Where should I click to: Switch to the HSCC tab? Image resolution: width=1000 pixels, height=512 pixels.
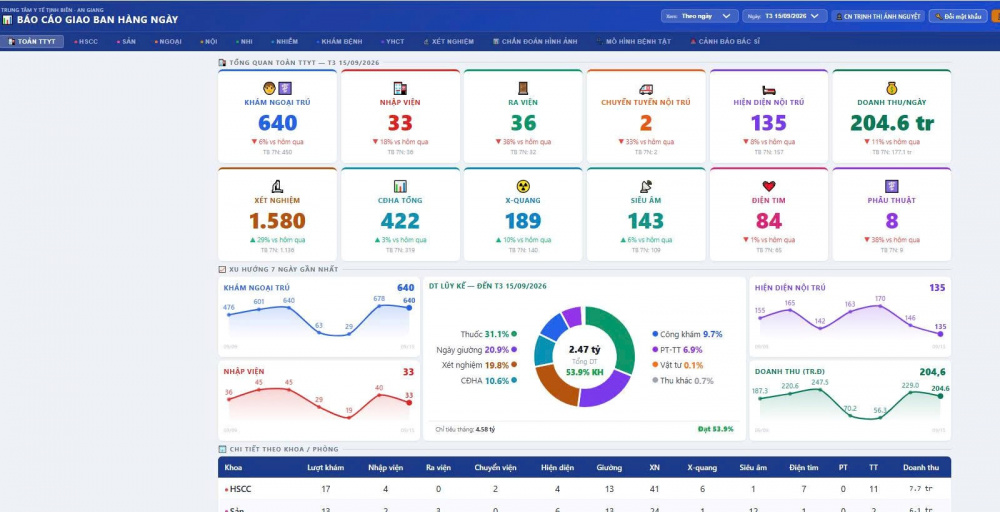pyautogui.click(x=85, y=41)
